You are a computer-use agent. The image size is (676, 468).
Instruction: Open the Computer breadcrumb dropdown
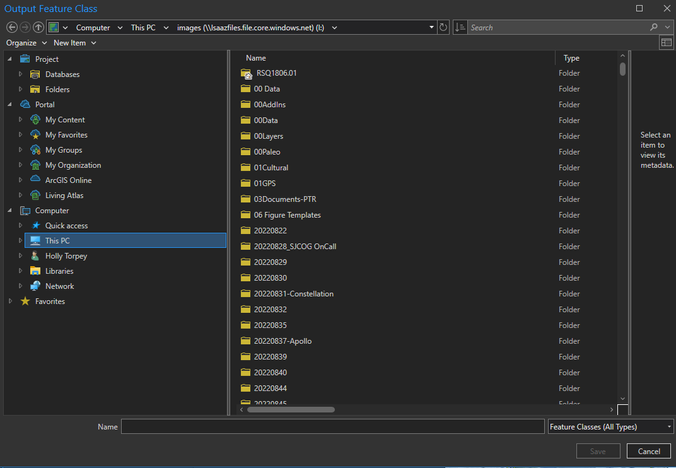[120, 28]
